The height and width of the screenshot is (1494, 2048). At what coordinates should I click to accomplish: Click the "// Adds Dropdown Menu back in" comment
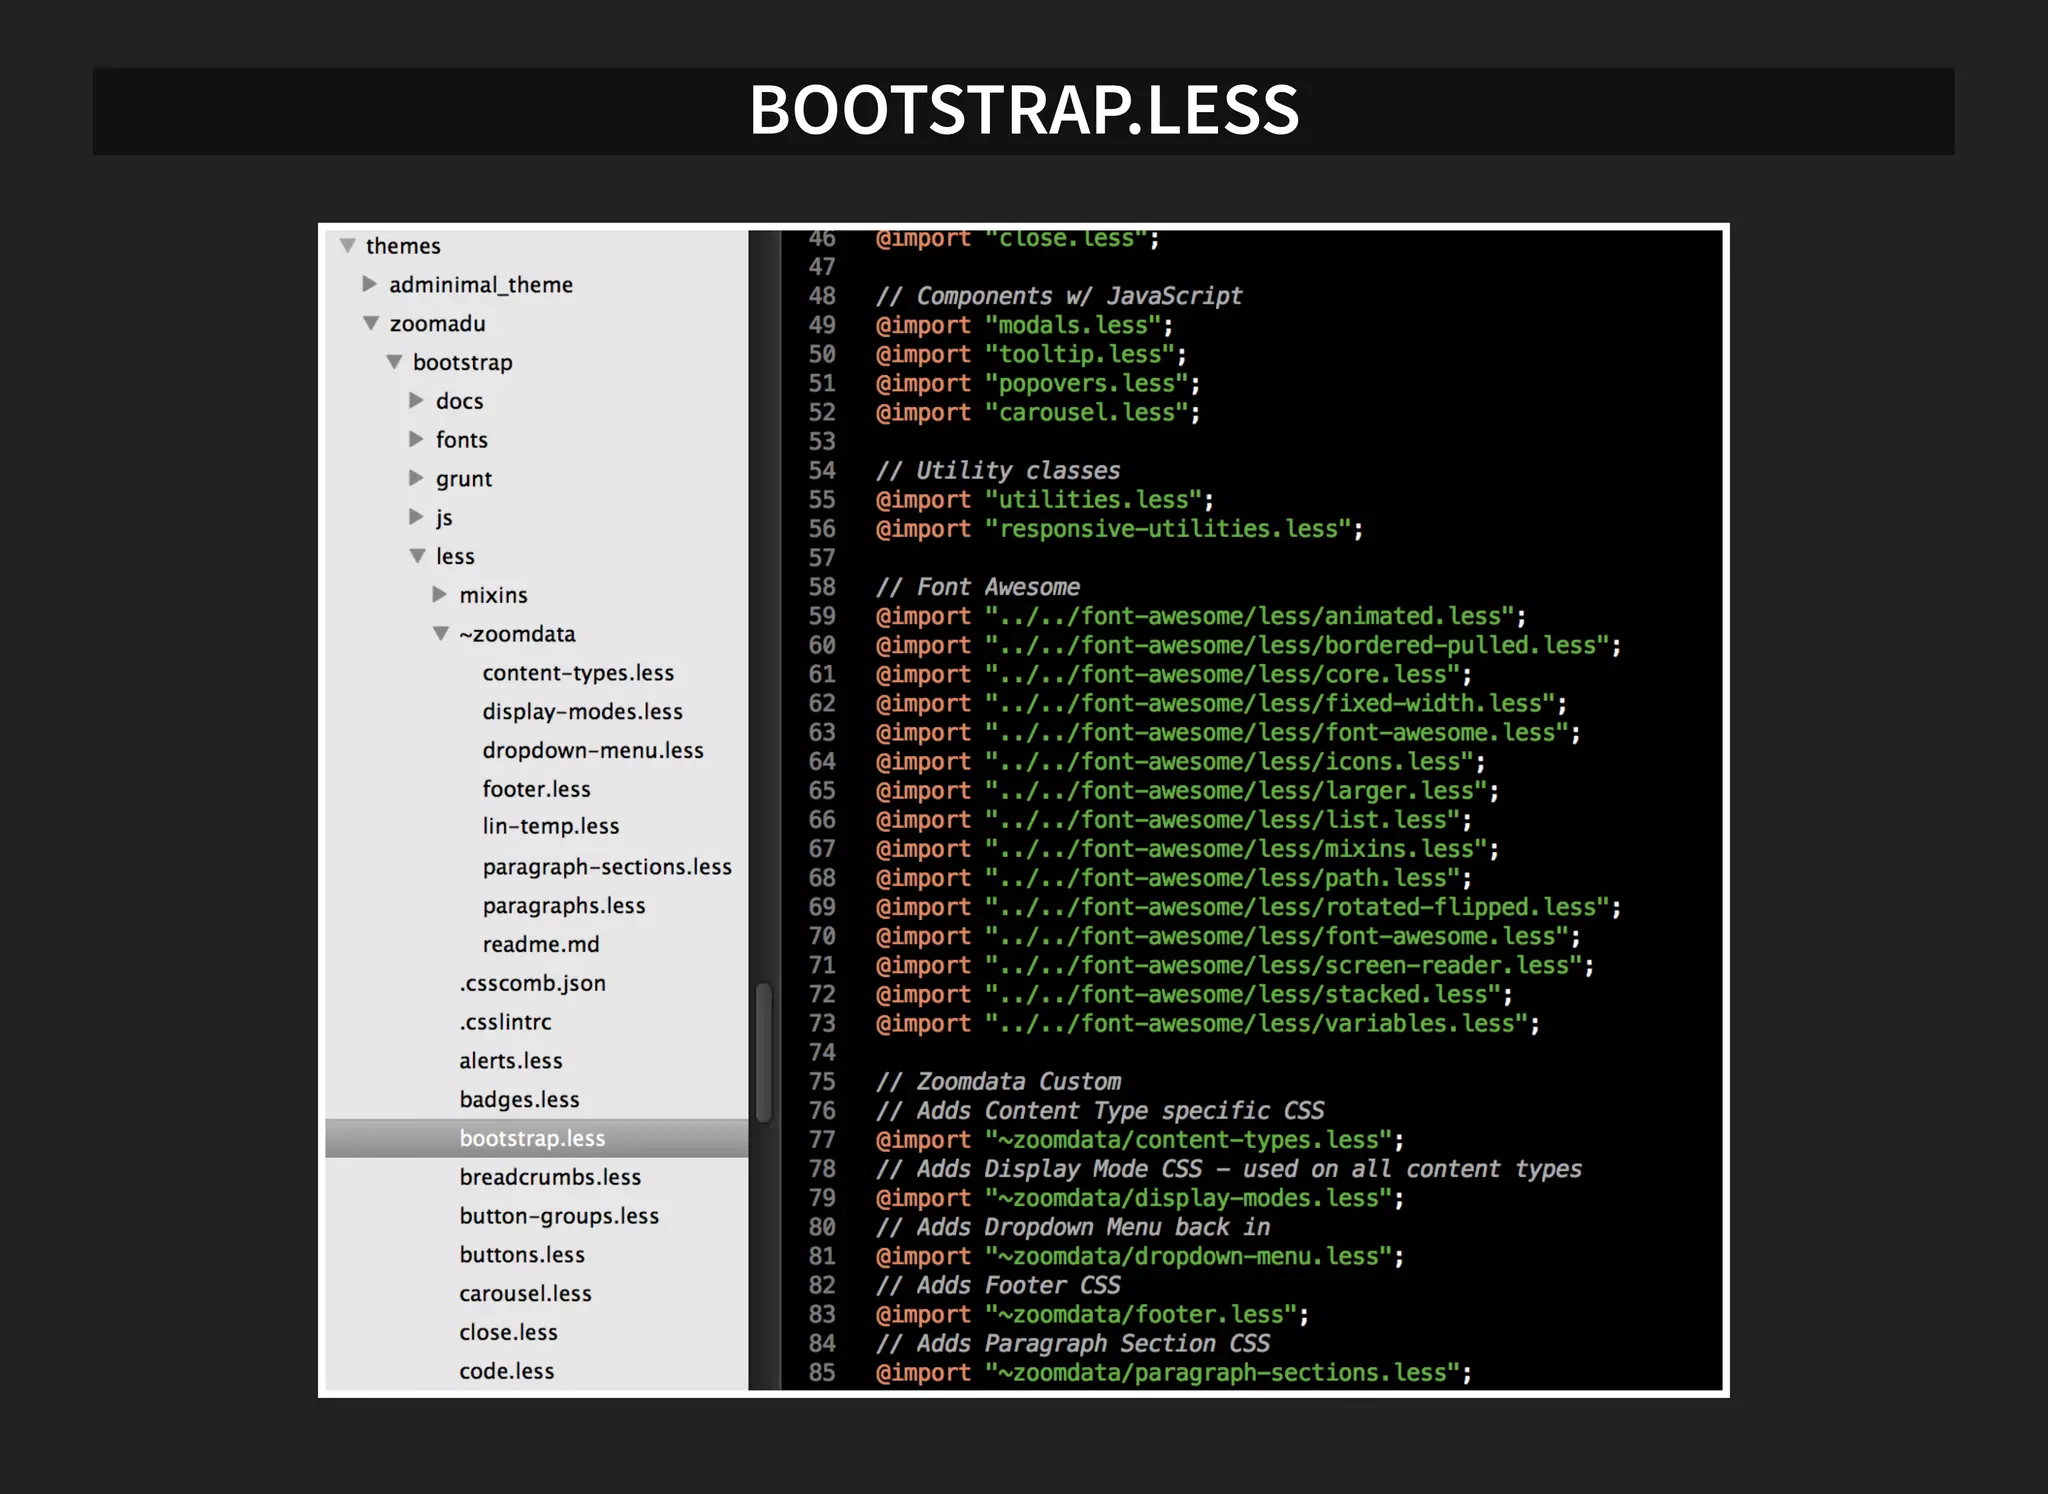(x=1073, y=1228)
